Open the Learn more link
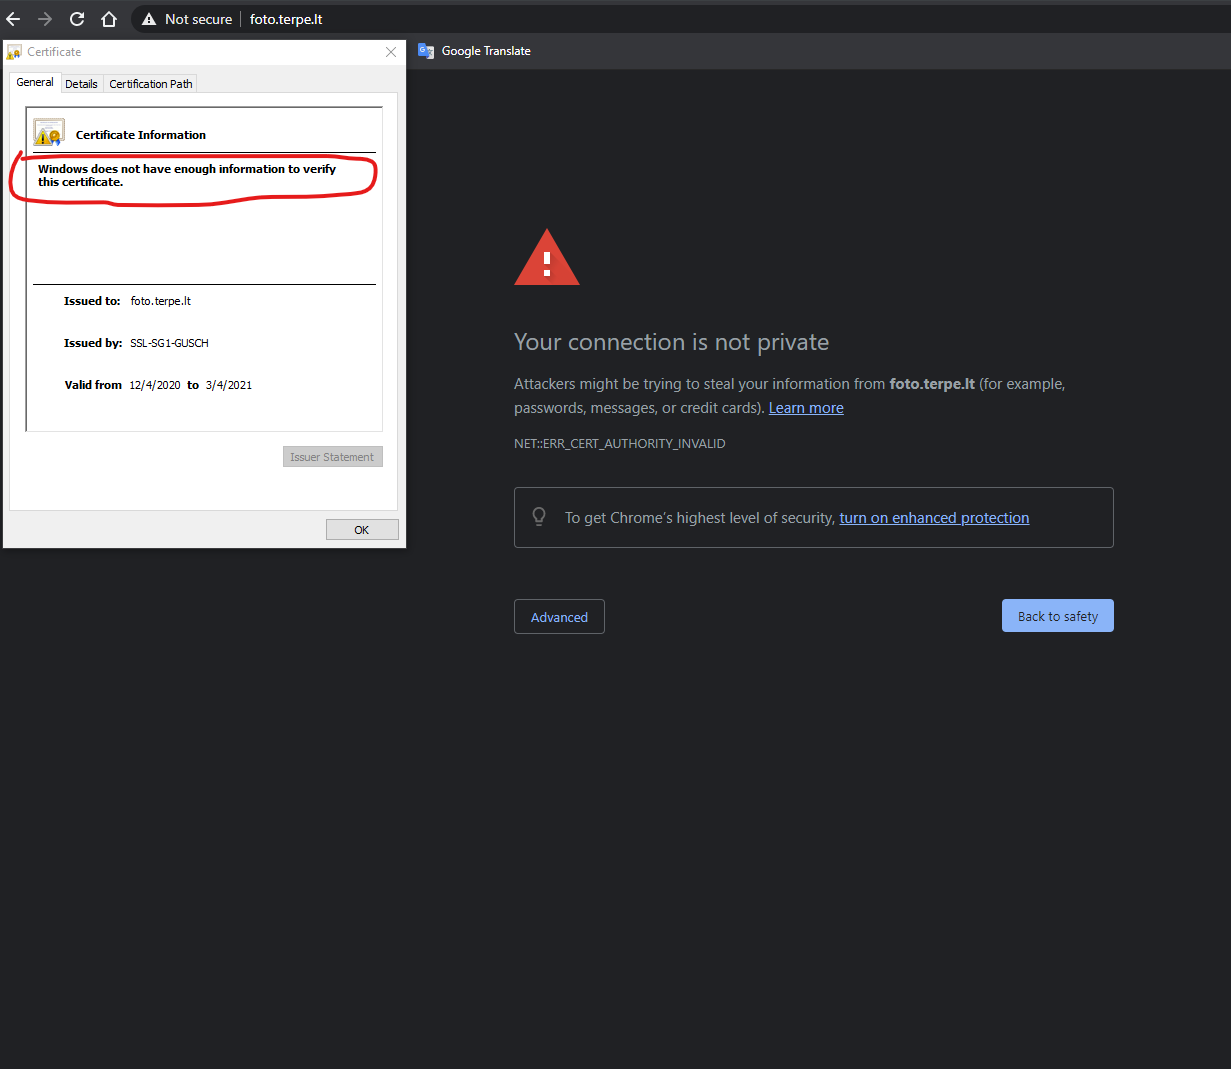Image resolution: width=1231 pixels, height=1069 pixels. click(805, 408)
